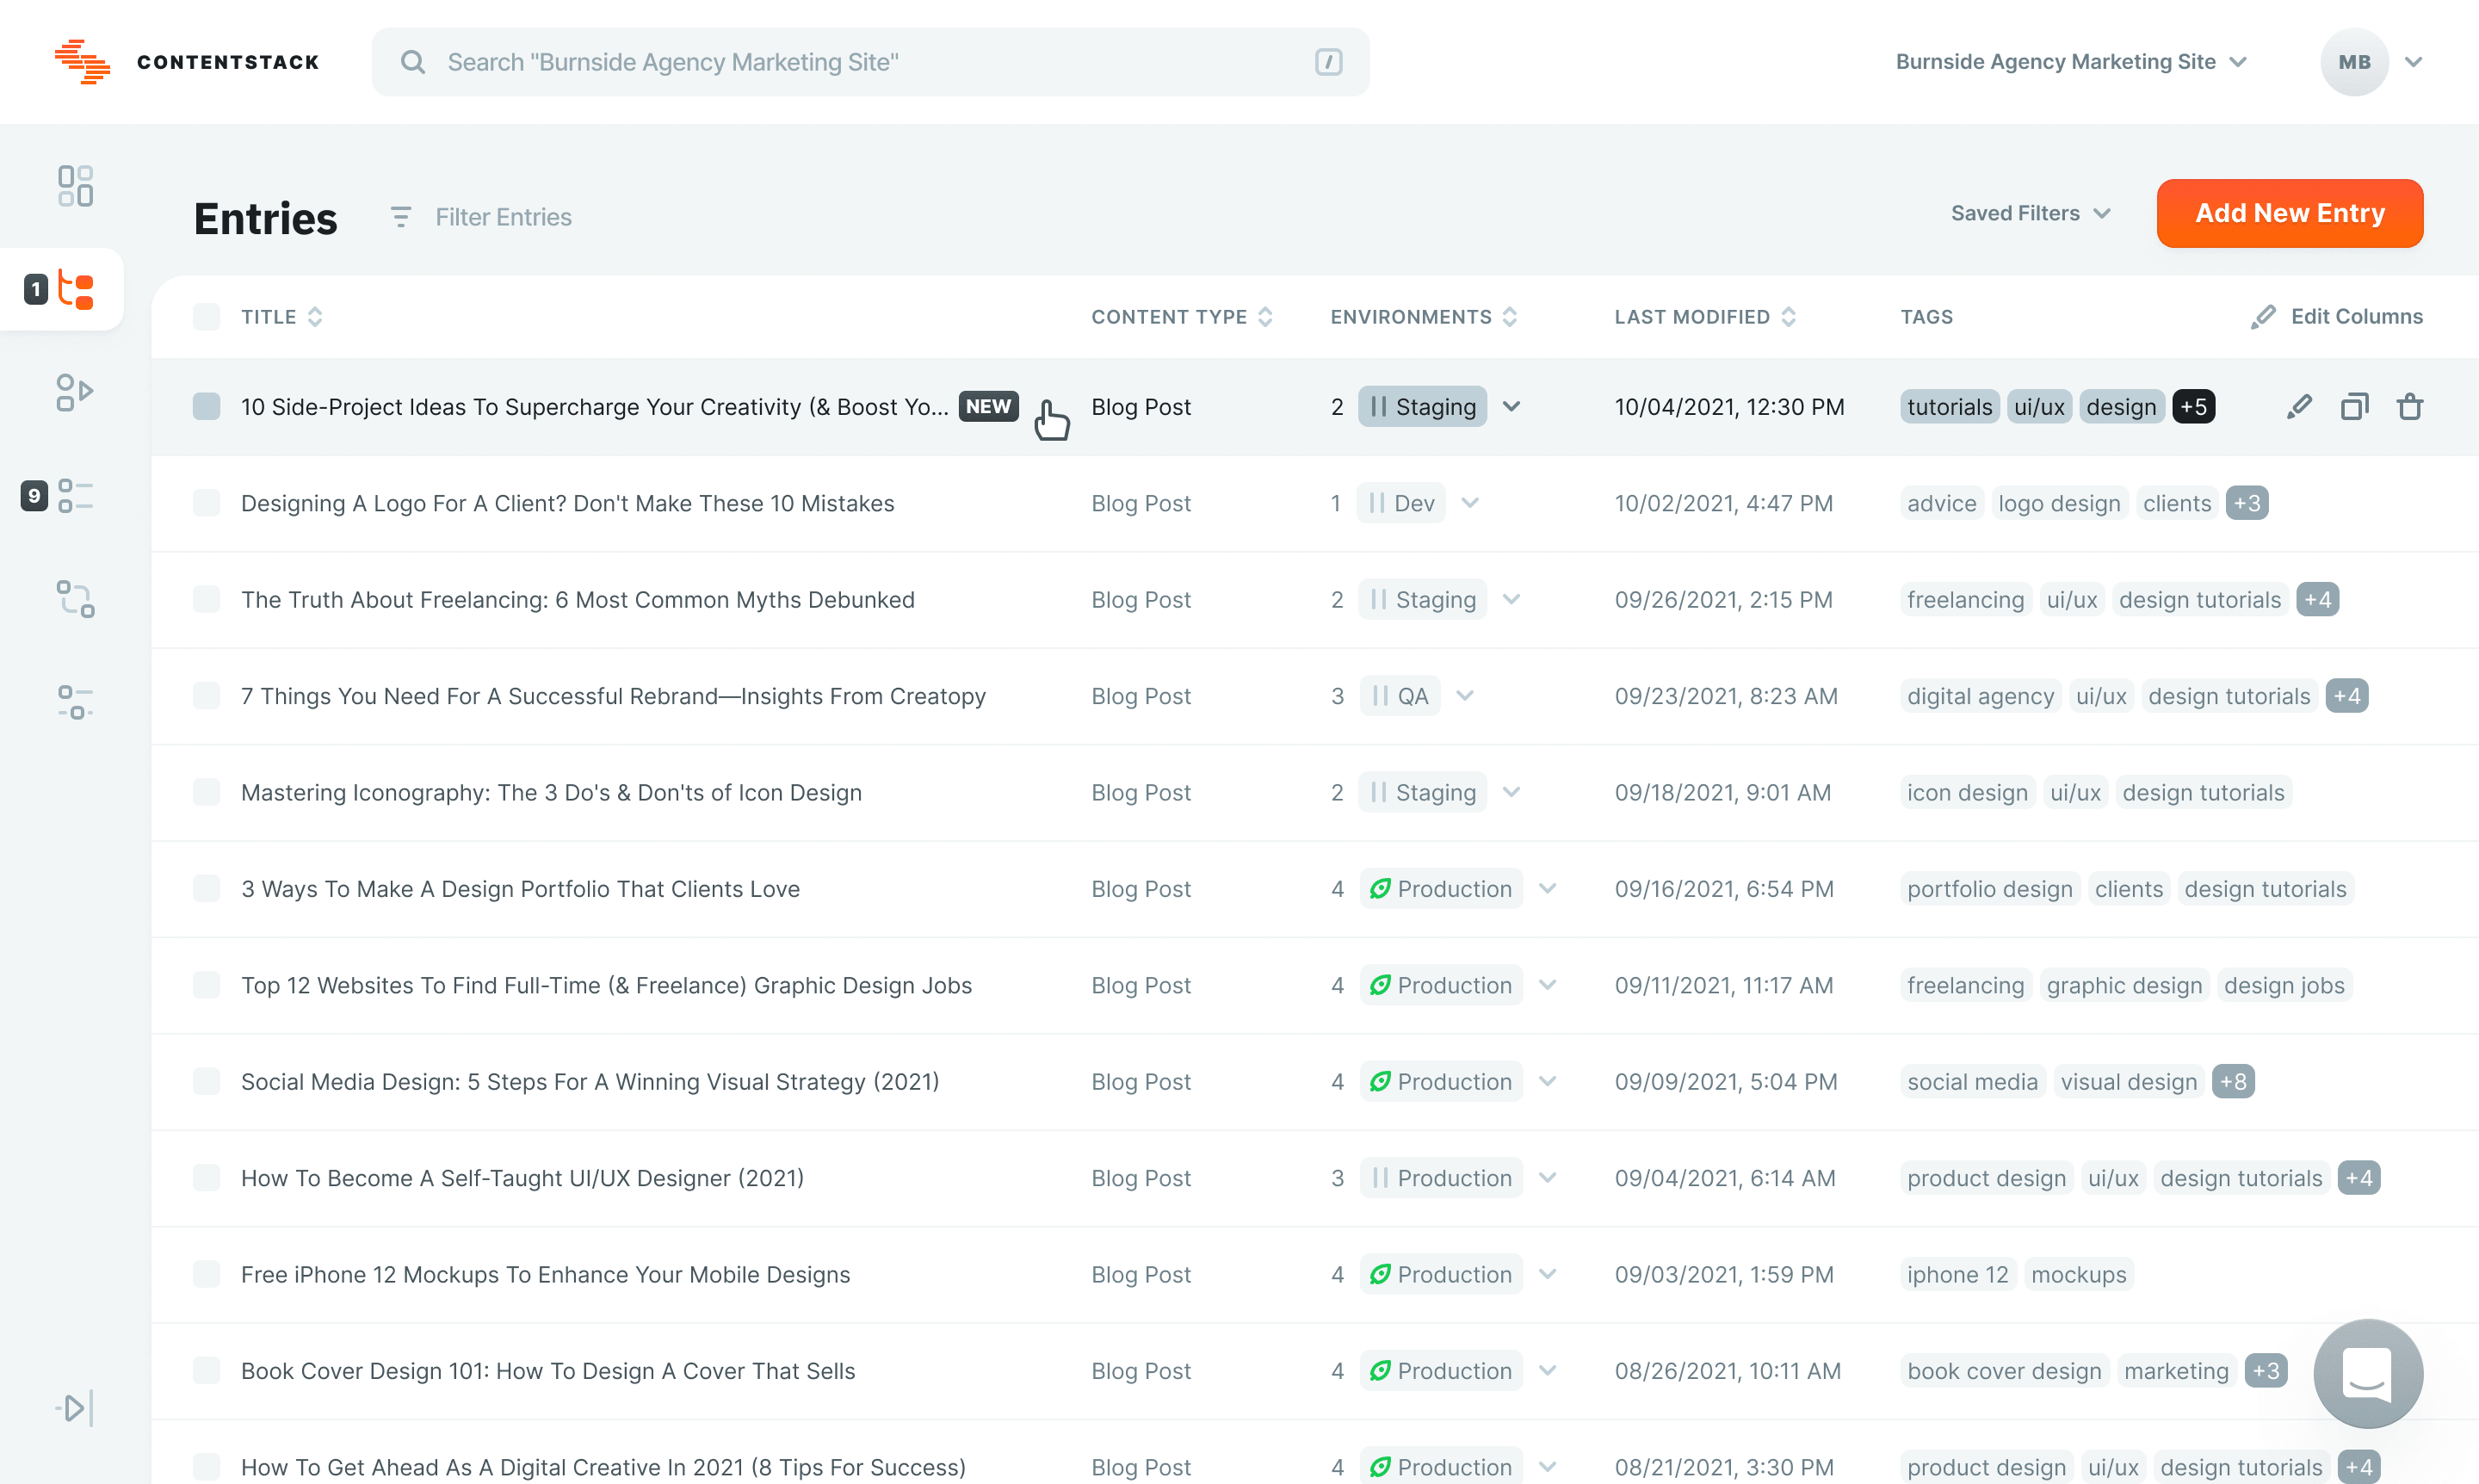Open the Burnside Agency Marketing Site dropdown
This screenshot has width=2479, height=1484.
2071,62
